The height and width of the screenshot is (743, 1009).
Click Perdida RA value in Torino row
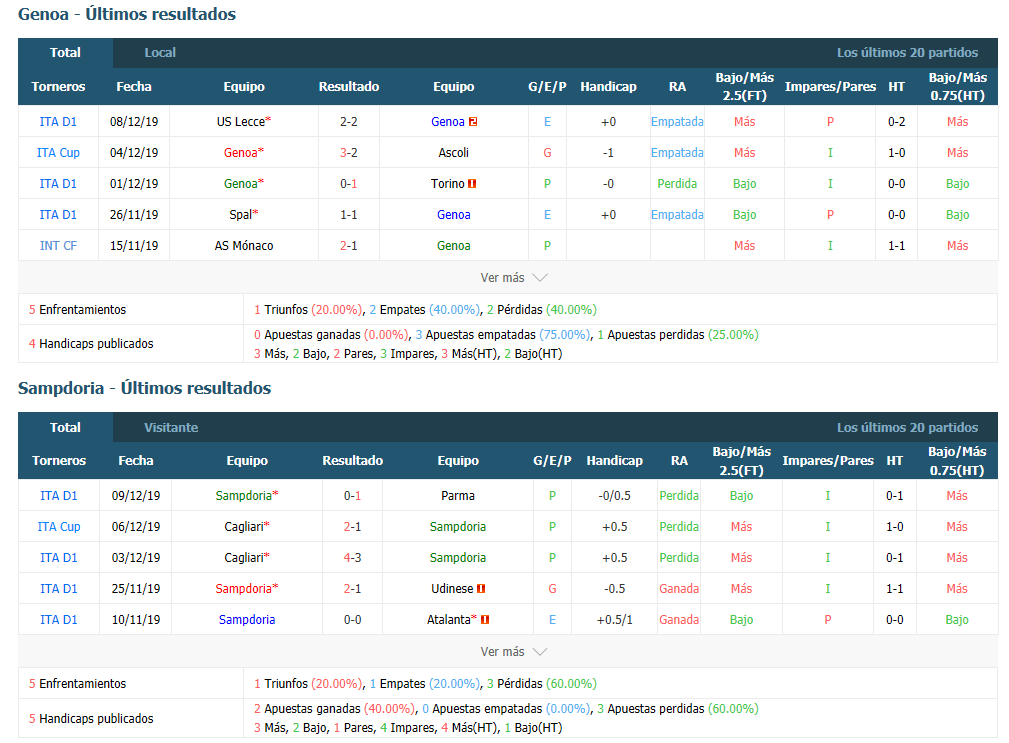[x=677, y=183]
